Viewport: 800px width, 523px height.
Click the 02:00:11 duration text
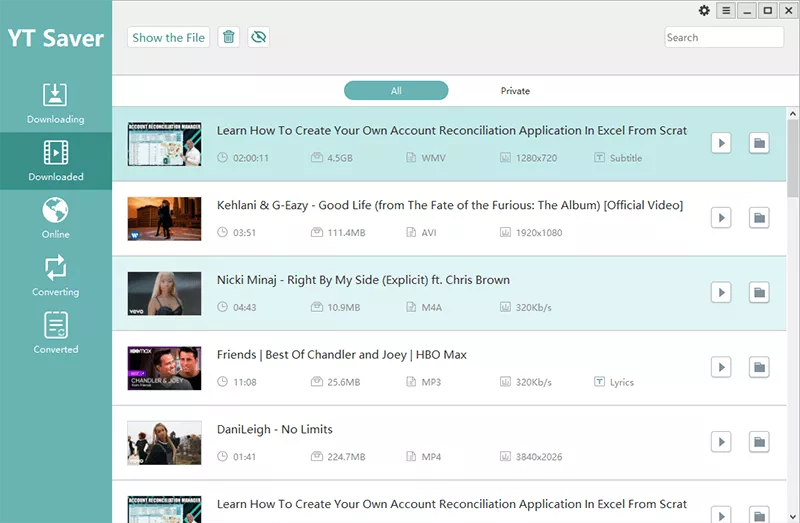click(x=251, y=158)
